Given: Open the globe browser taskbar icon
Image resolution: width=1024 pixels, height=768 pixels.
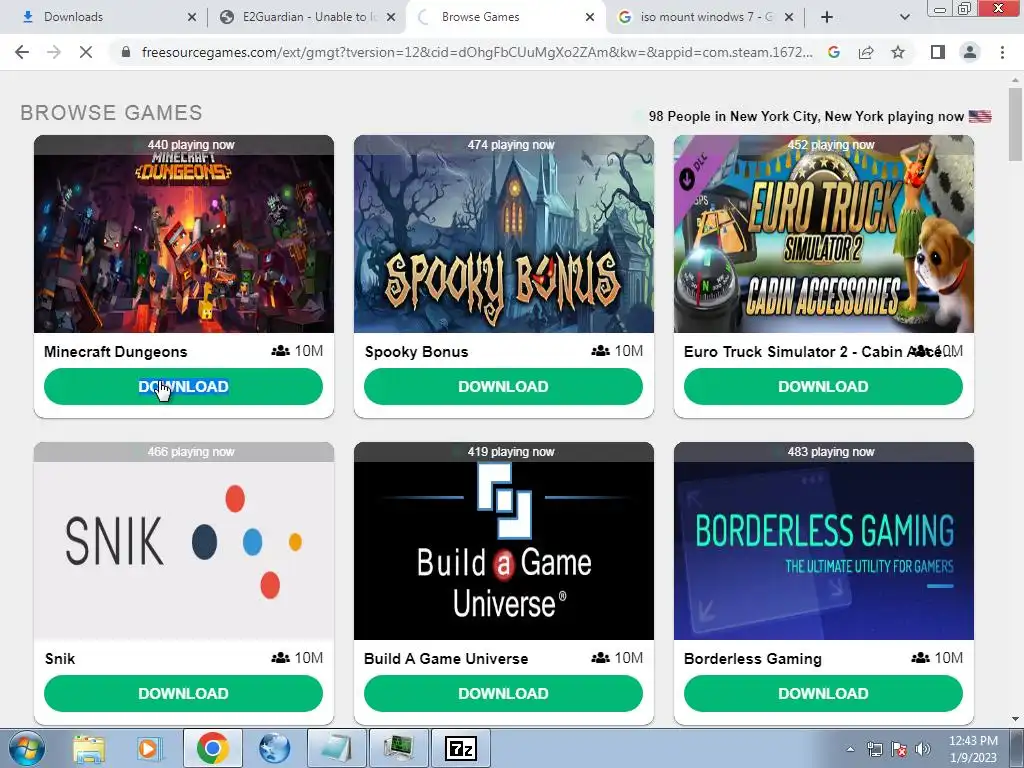Looking at the screenshot, I should (x=275, y=748).
